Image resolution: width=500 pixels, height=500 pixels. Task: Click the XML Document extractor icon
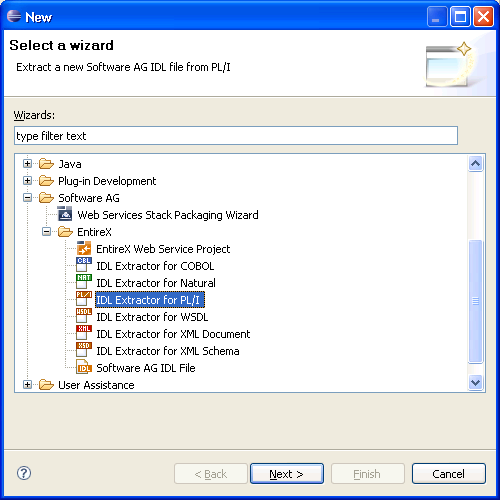click(84, 333)
